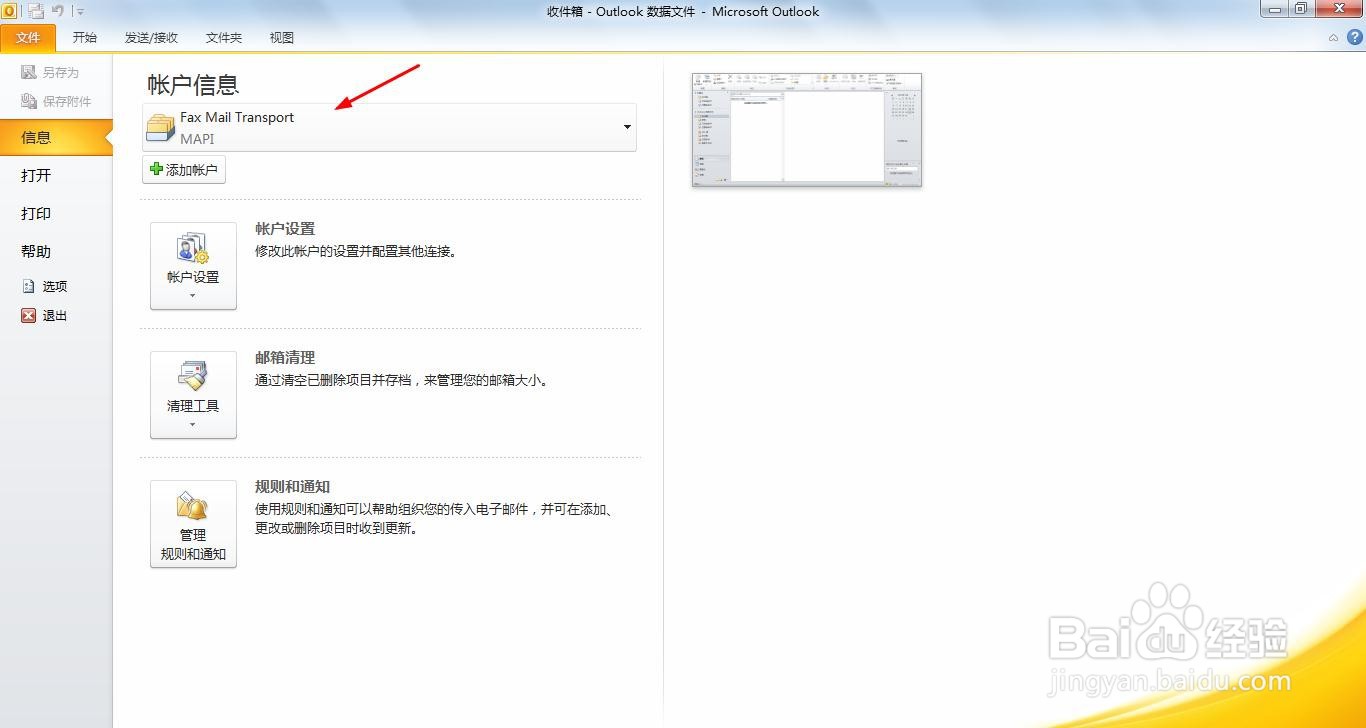1366x728 pixels.
Task: Close the Outlook window
Action: (1339, 8)
